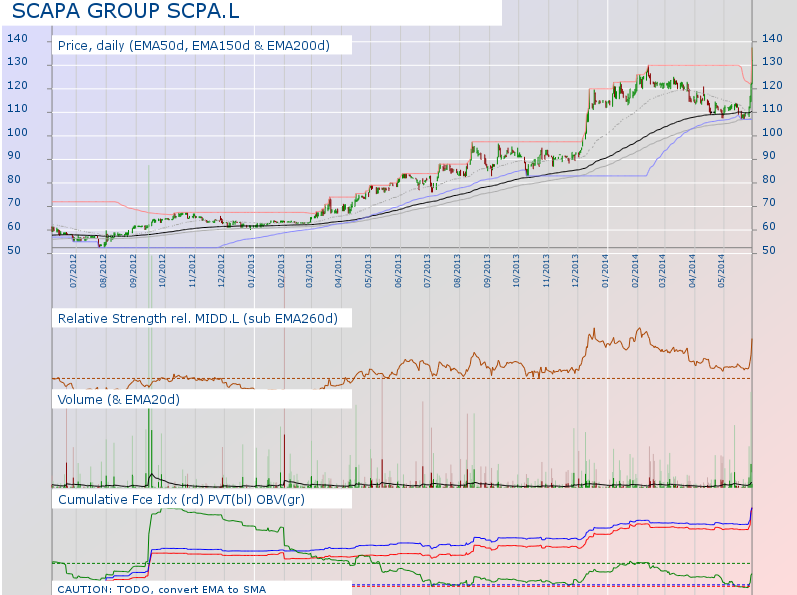Image resolution: width=797 pixels, height=595 pixels.
Task: Click the 05/2013 date axis label
Action: 368,271
